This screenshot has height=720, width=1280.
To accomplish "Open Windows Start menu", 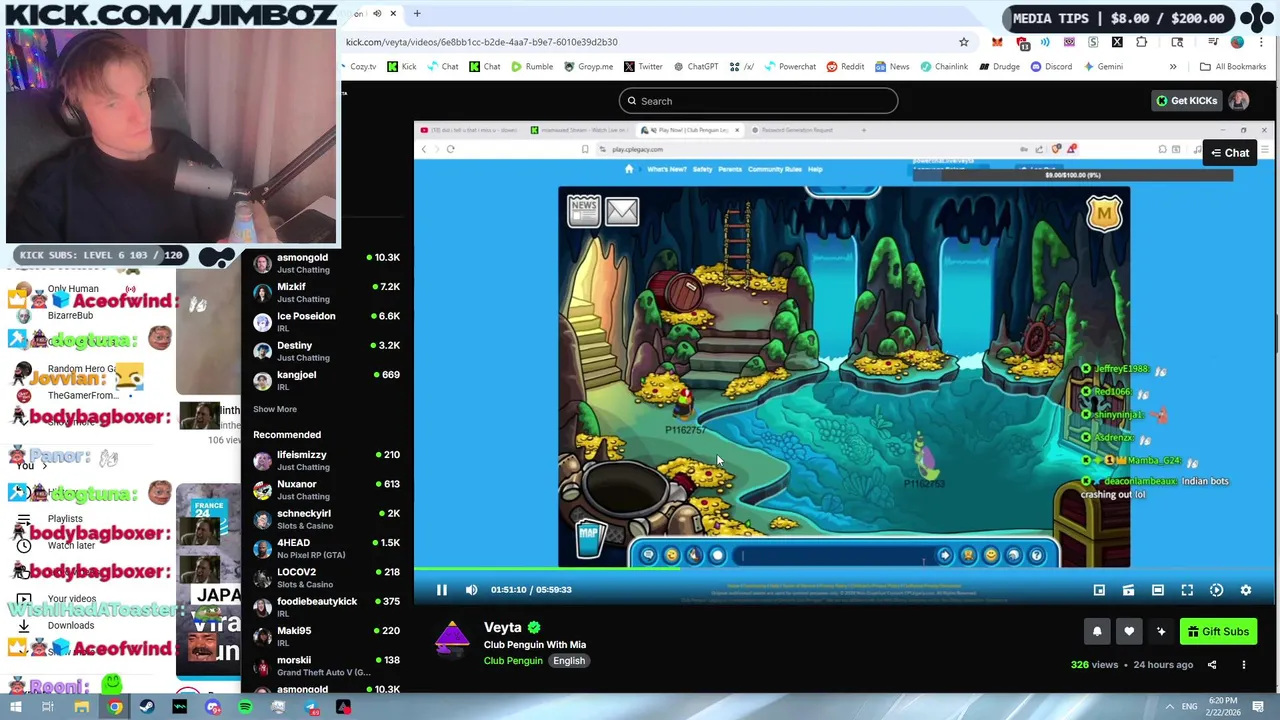I will 15,708.
